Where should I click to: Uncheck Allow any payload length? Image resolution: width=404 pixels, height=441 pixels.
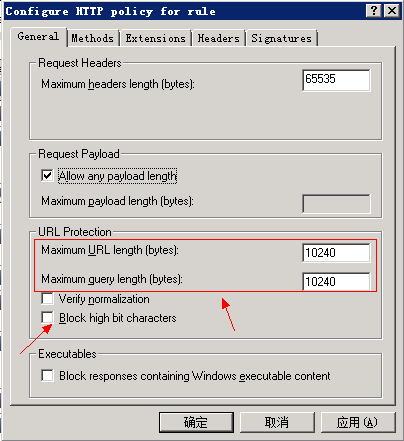click(x=47, y=175)
